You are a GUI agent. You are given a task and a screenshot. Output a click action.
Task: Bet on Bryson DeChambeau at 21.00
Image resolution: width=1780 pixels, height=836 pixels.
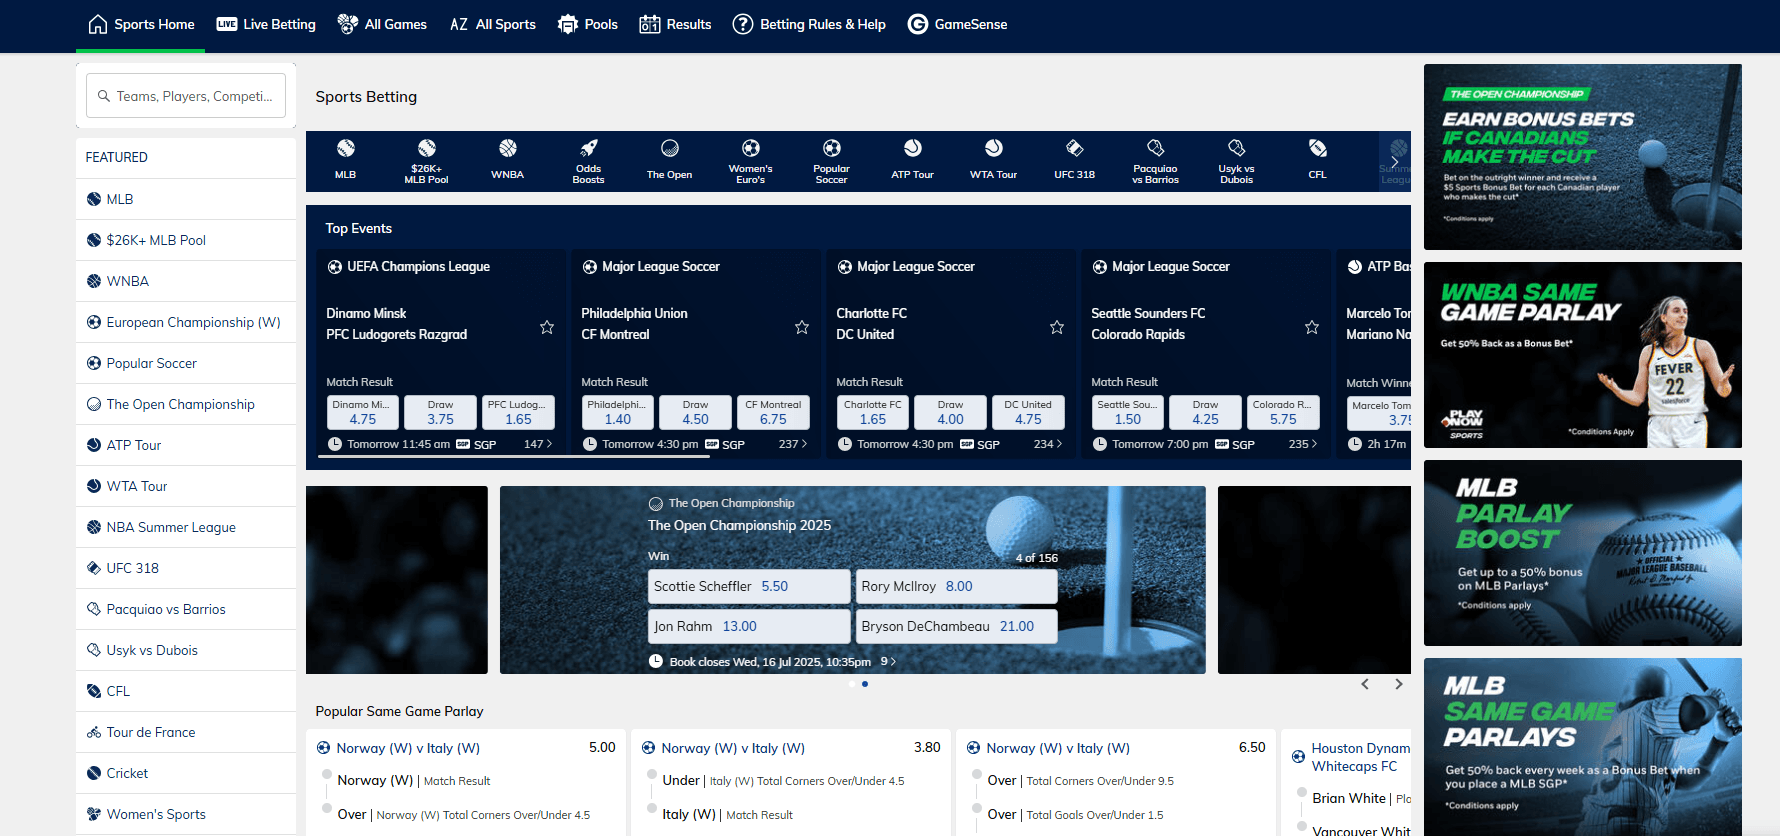click(956, 626)
